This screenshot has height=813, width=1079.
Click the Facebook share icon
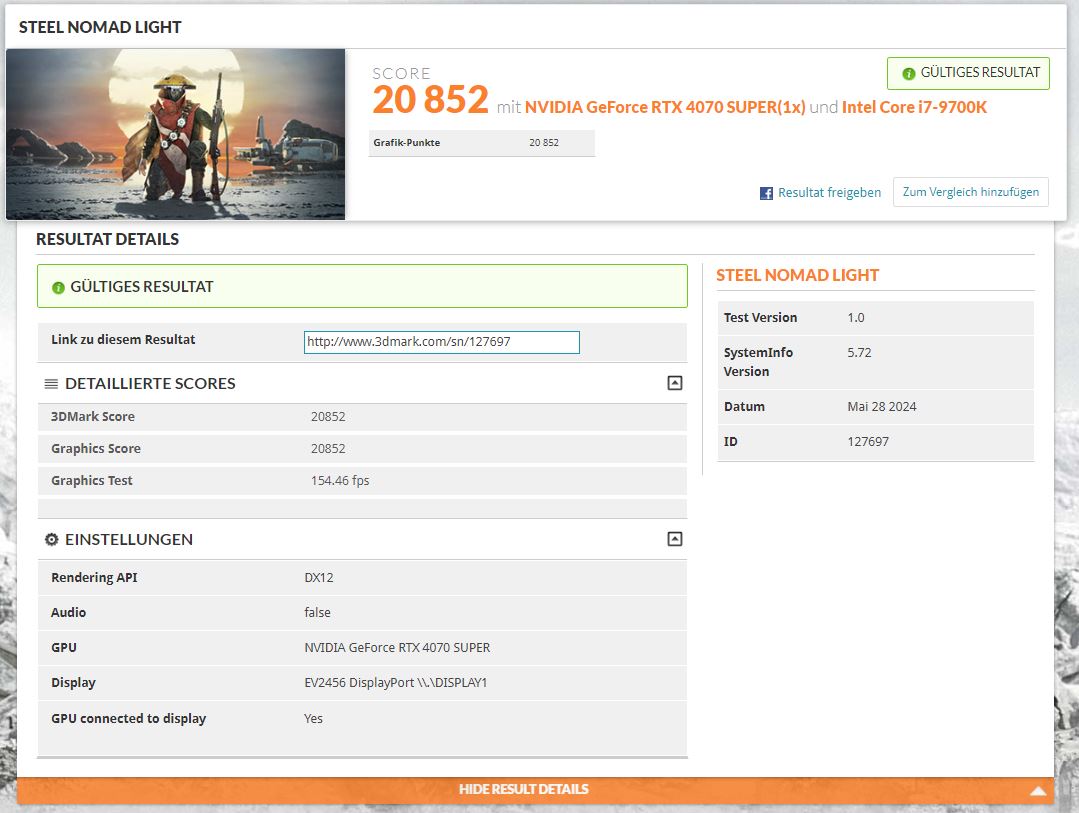[x=766, y=193]
